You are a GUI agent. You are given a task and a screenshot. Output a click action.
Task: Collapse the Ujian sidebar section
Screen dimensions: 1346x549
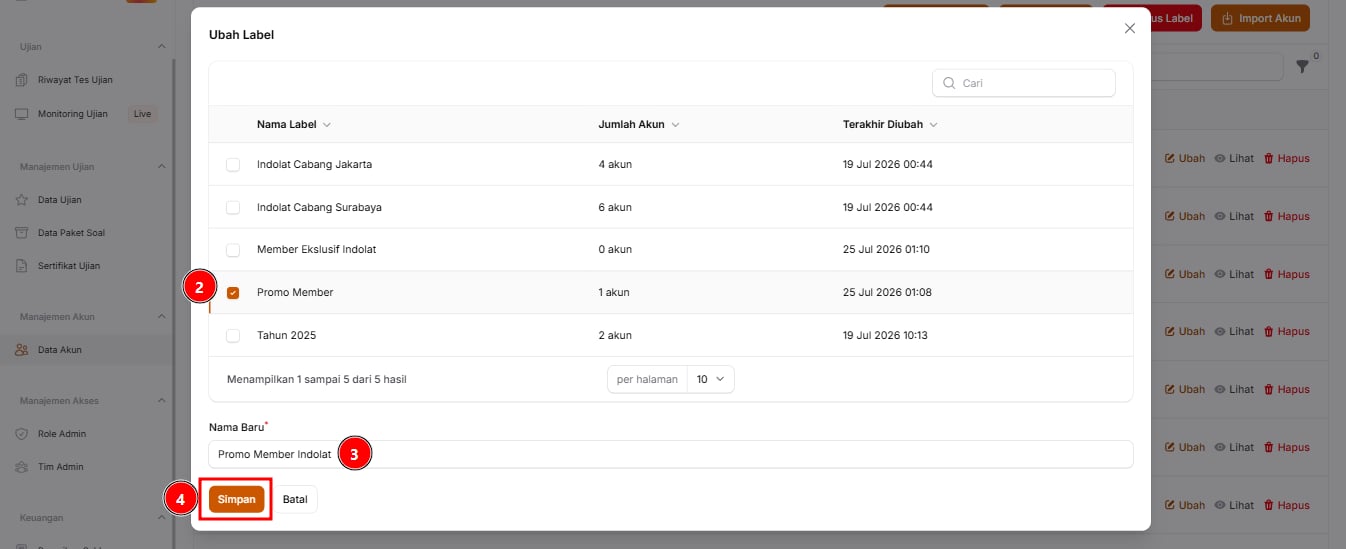162,47
